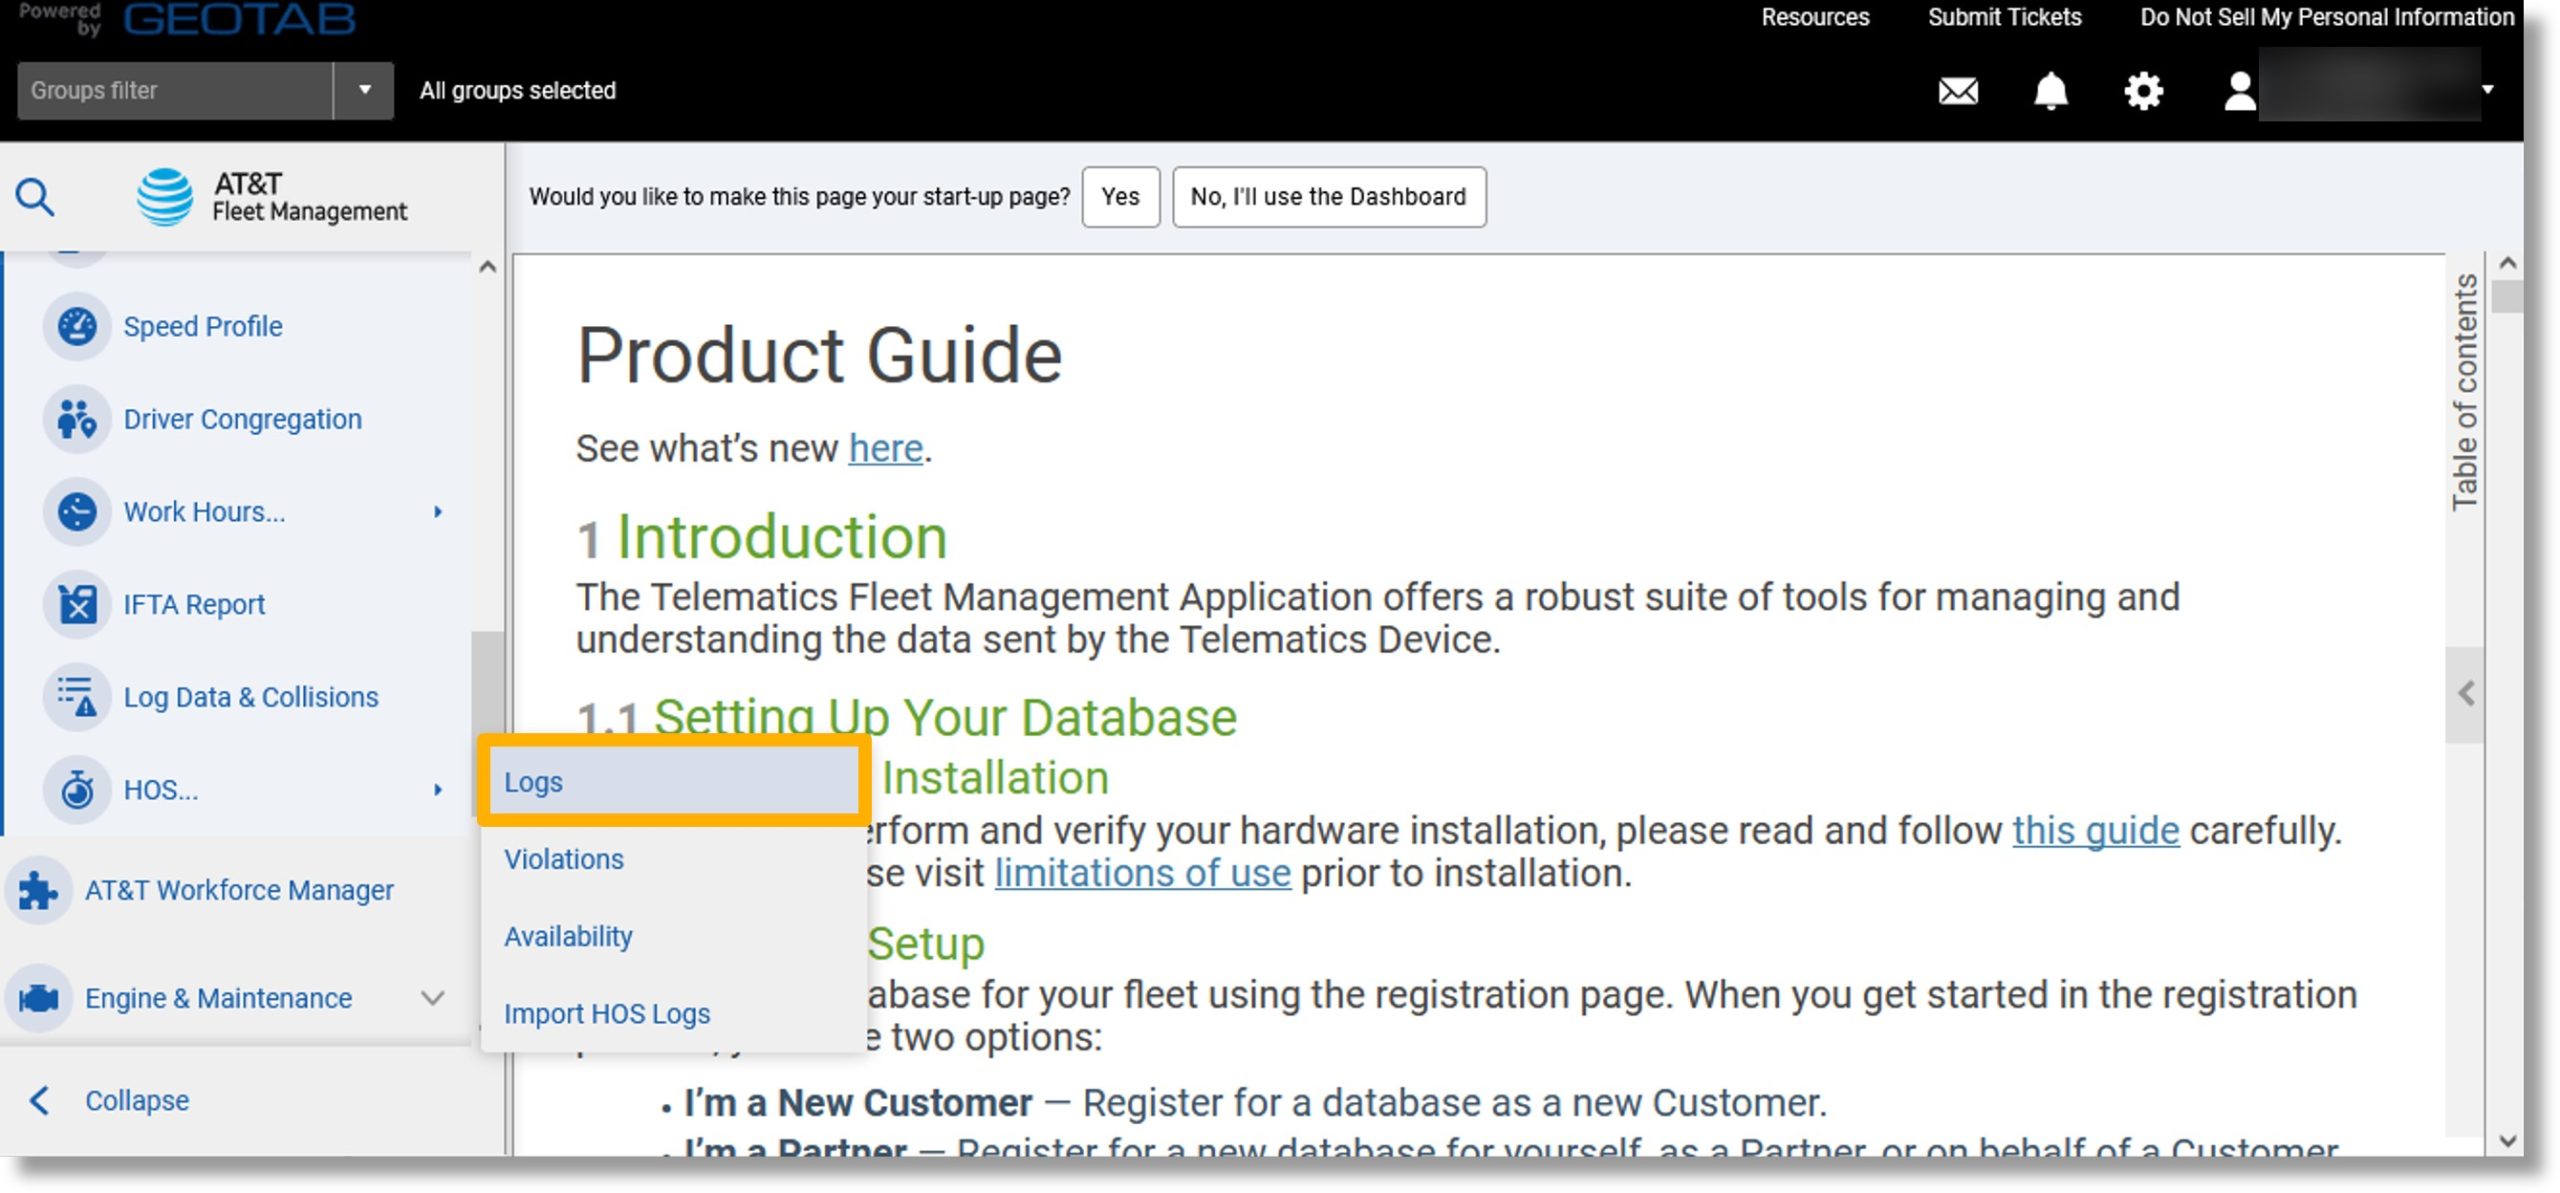Select Import HOS Logs menu item
The height and width of the screenshot is (1193, 2560).
coord(674,1013)
